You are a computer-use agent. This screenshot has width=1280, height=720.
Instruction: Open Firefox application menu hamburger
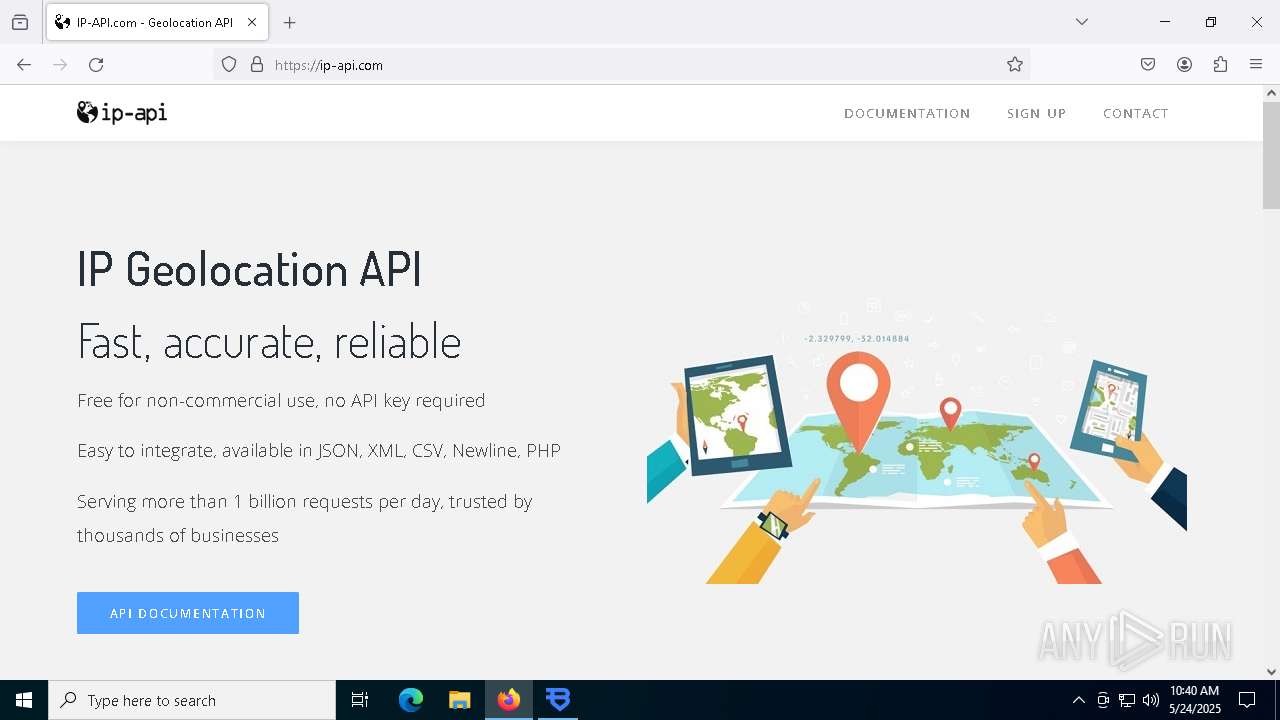tap(1256, 65)
